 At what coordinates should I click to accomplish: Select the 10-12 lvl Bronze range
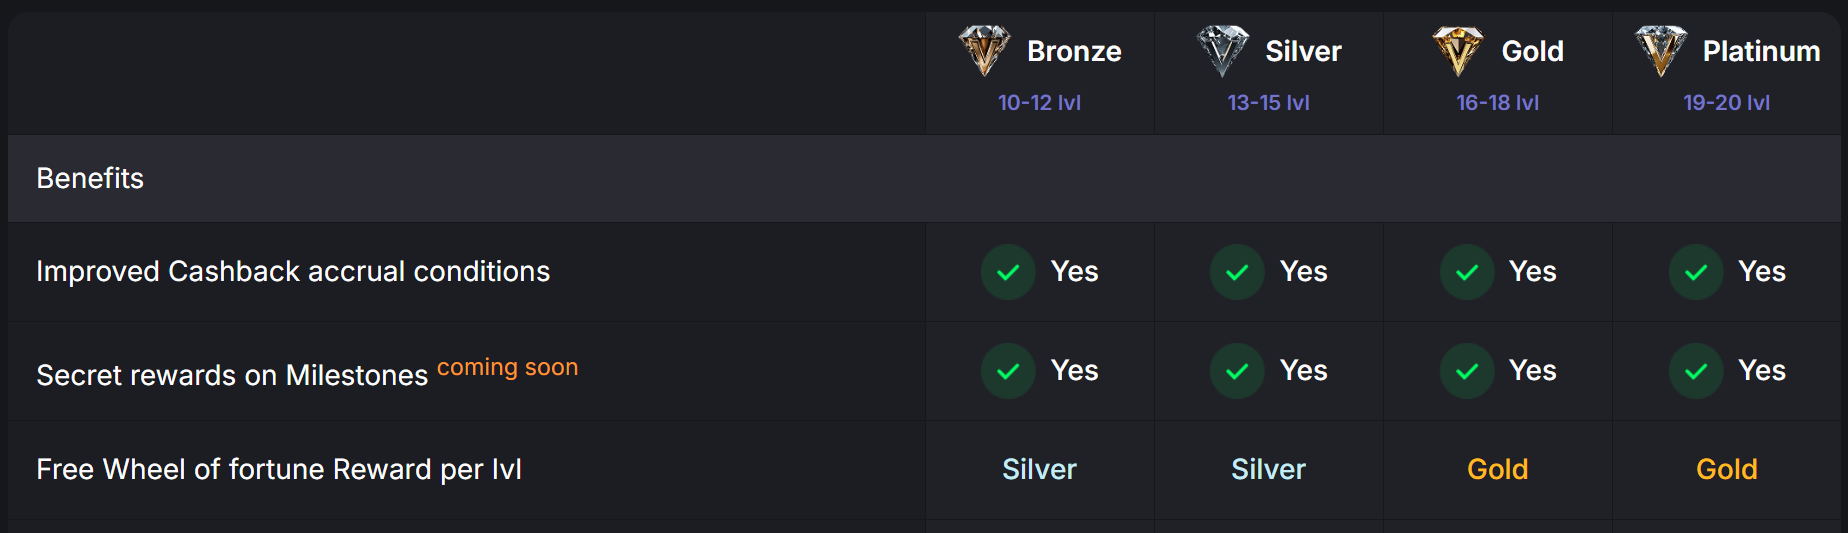tap(1039, 103)
